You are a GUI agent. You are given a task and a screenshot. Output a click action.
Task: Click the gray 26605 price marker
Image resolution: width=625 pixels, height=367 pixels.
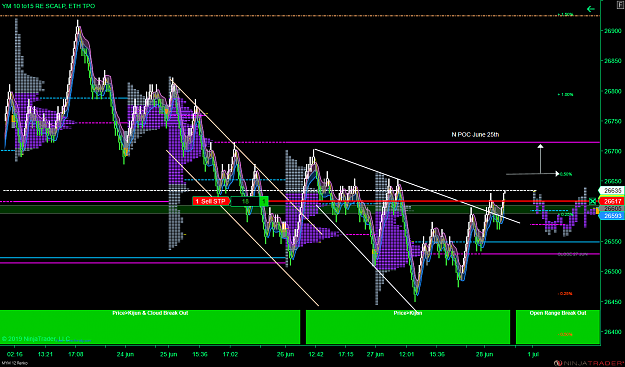611,208
